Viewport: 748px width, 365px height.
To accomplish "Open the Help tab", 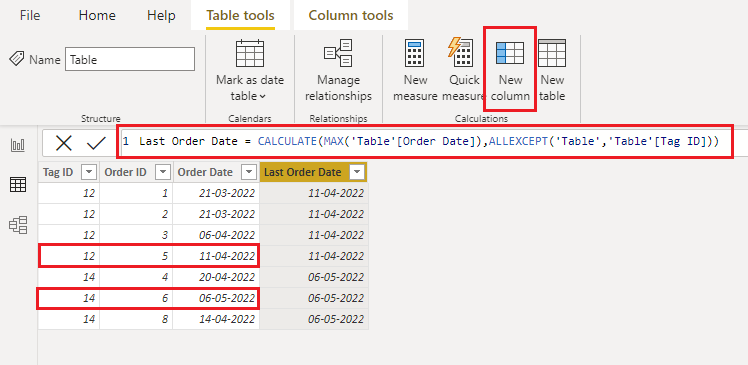I will pyautogui.click(x=161, y=15).
